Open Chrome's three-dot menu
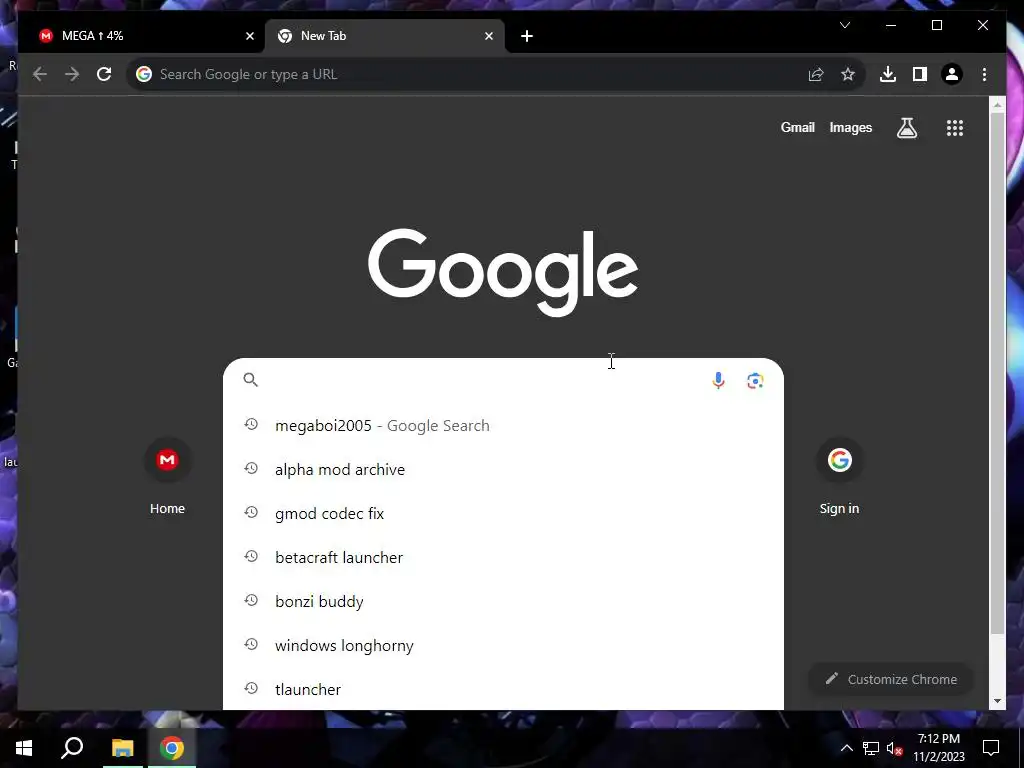Image resolution: width=1024 pixels, height=768 pixels. tap(984, 74)
